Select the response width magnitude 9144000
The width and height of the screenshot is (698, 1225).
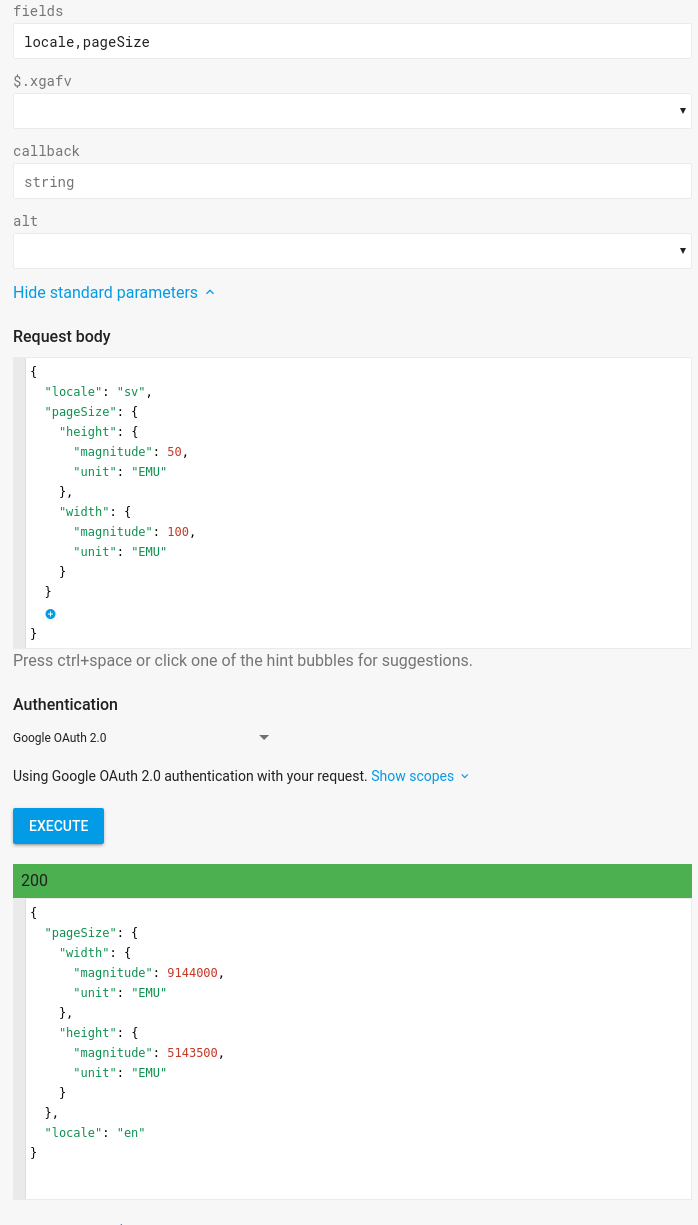pos(192,973)
